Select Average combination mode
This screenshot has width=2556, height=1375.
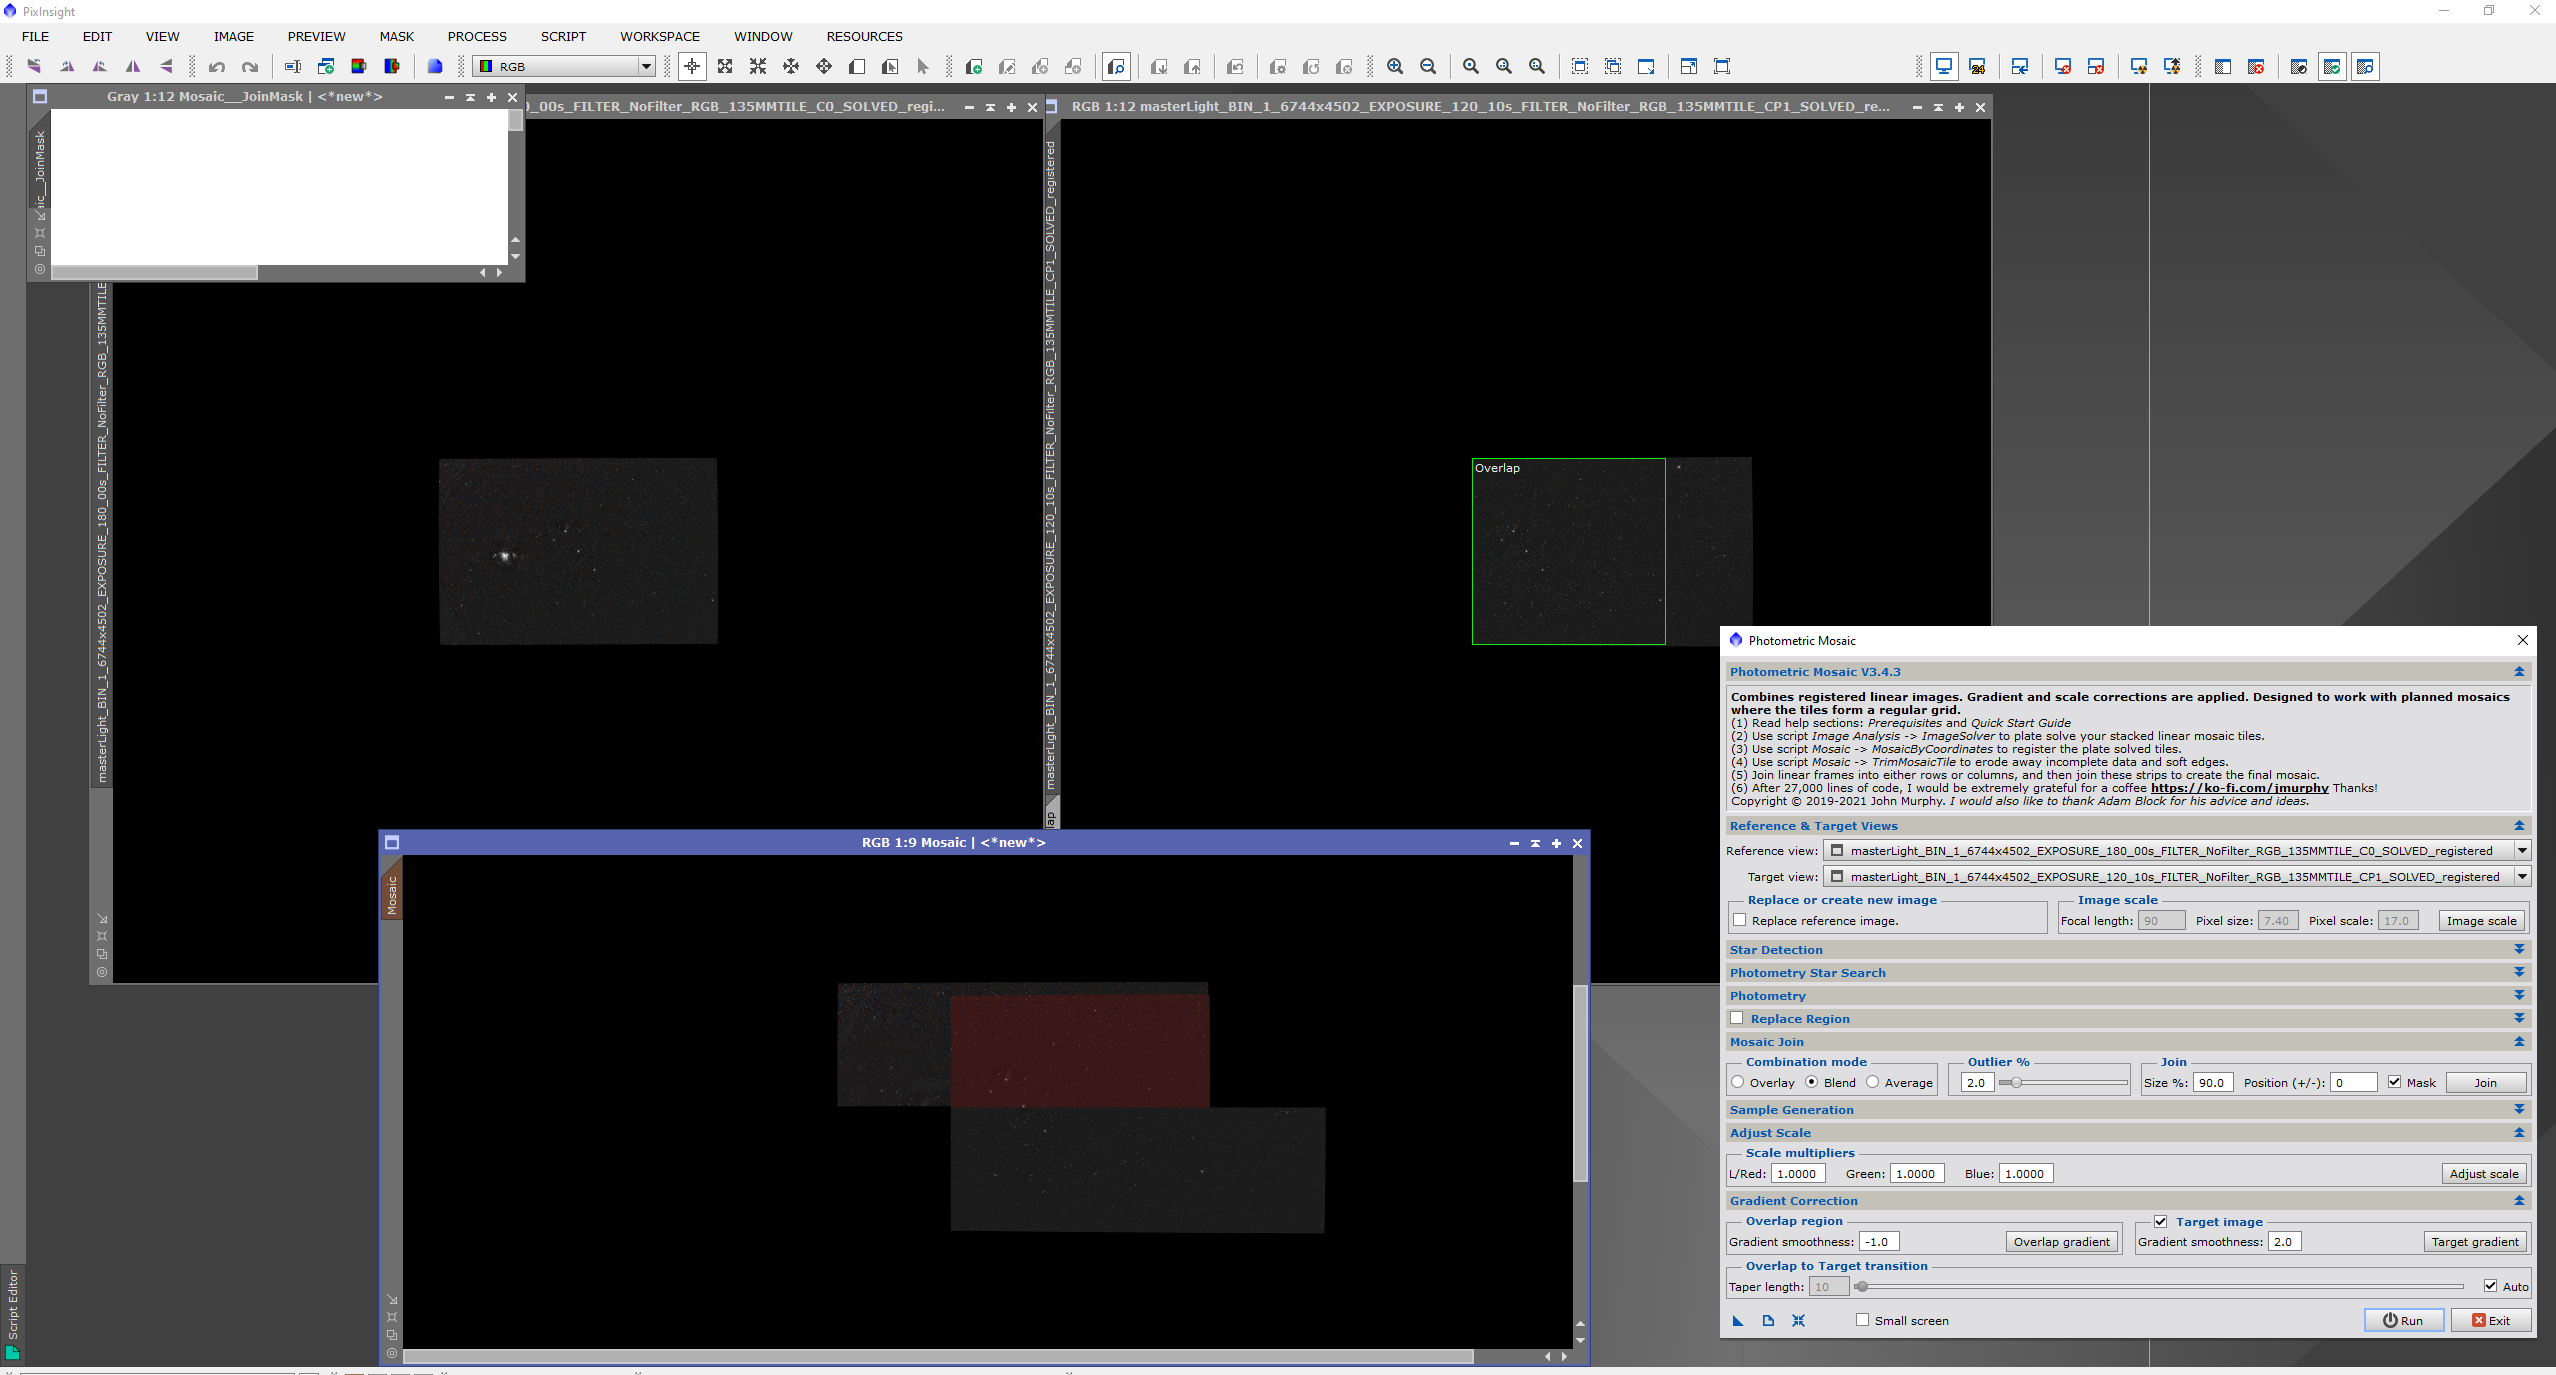pos(1872,1082)
